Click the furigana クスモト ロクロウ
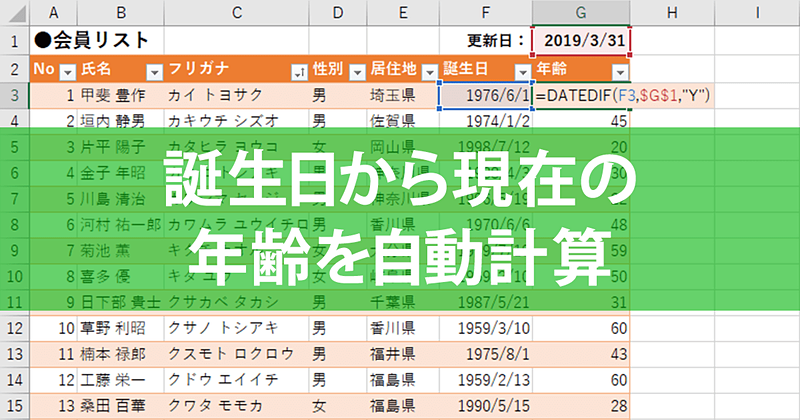This screenshot has height=420, width=800. coord(231,354)
